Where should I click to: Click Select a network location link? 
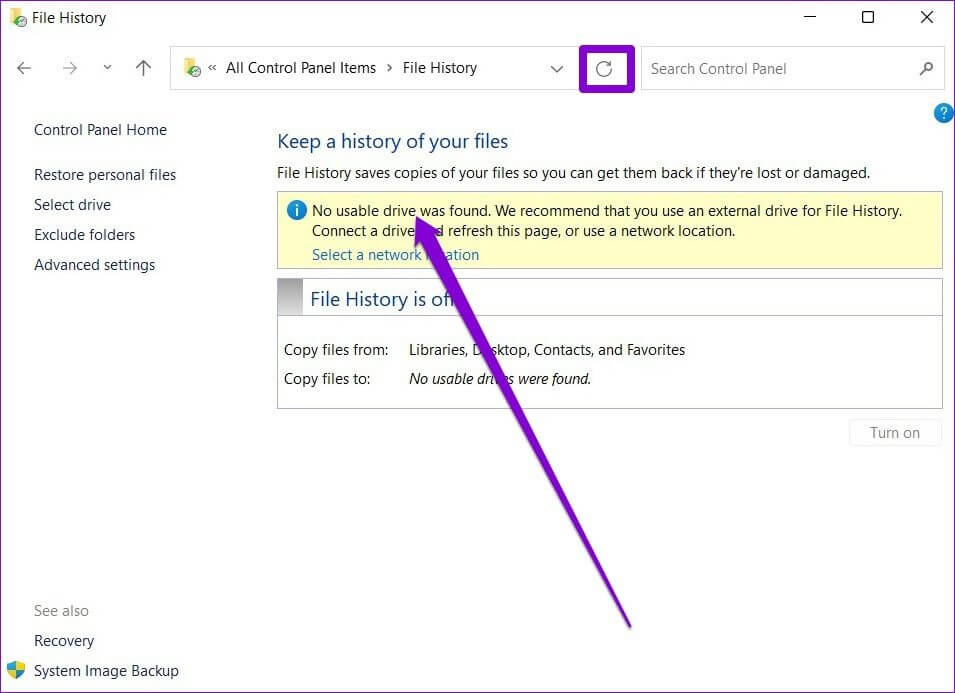pos(395,255)
